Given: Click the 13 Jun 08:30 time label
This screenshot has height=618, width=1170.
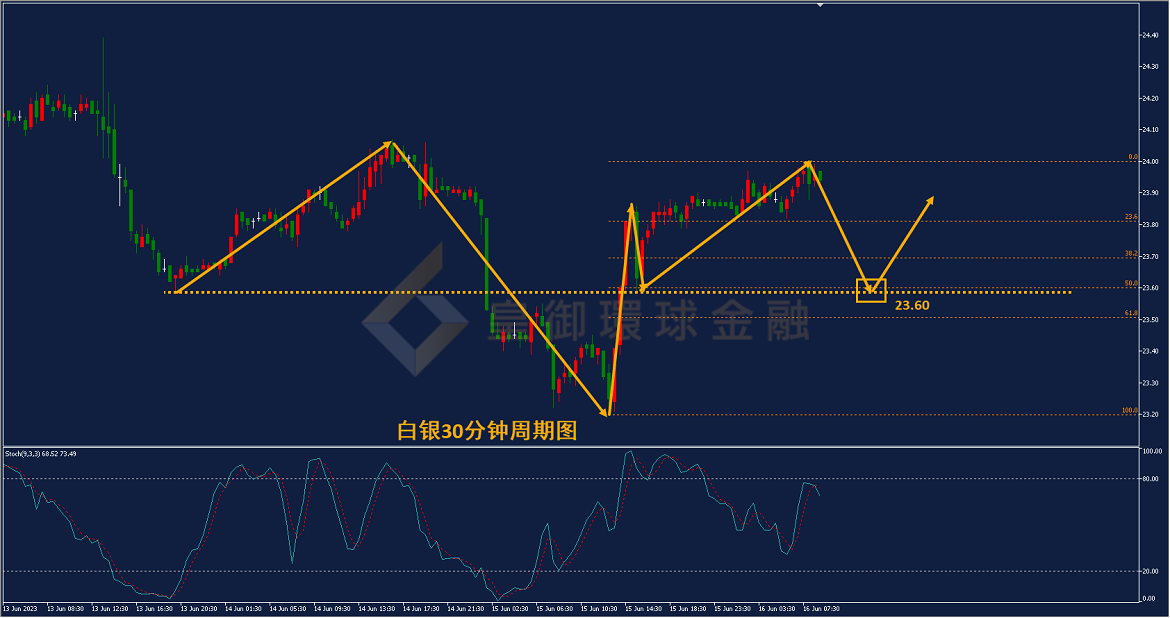Looking at the screenshot, I should 66,609.
